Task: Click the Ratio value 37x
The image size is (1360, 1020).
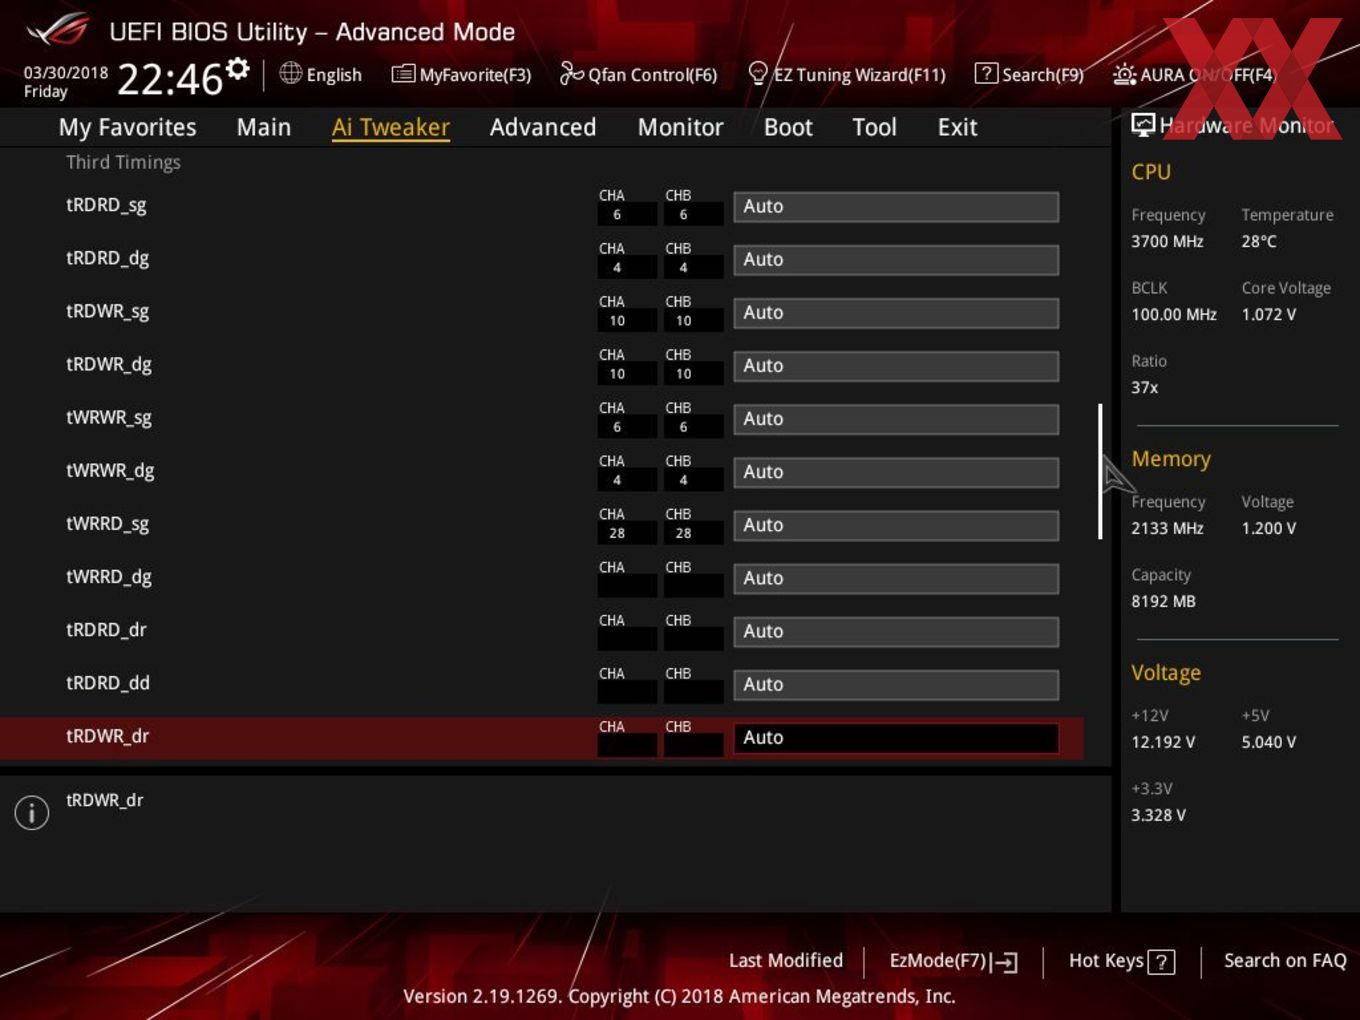Action: pyautogui.click(x=1145, y=387)
